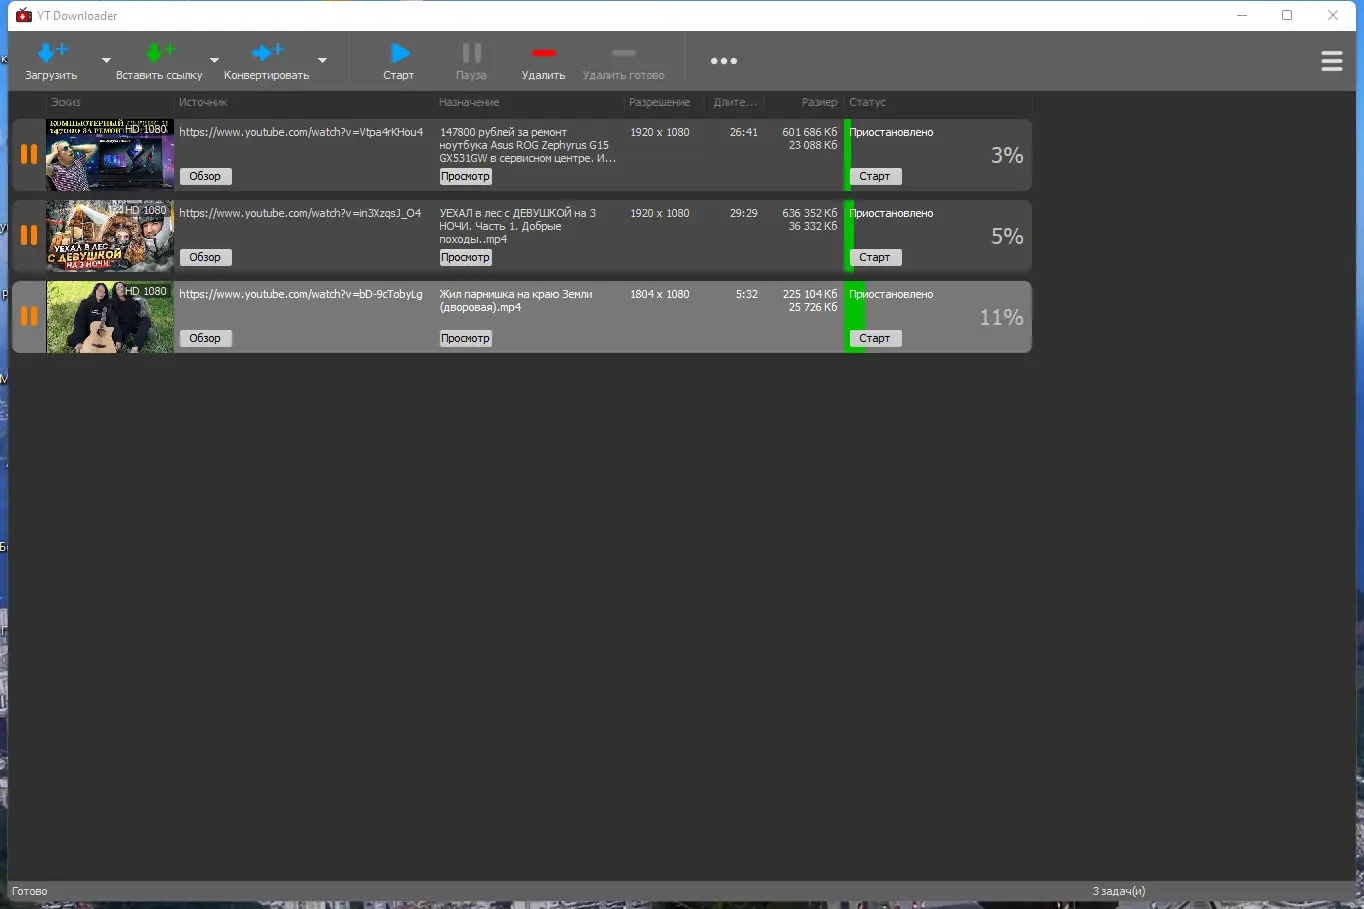Viewport: 1364px width, 909px height.
Task: Click the toolbar Пауза button
Action: pos(471,60)
